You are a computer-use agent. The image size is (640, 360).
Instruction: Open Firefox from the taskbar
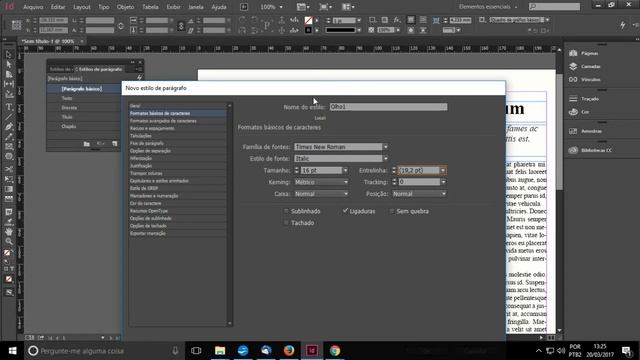tap(289, 351)
